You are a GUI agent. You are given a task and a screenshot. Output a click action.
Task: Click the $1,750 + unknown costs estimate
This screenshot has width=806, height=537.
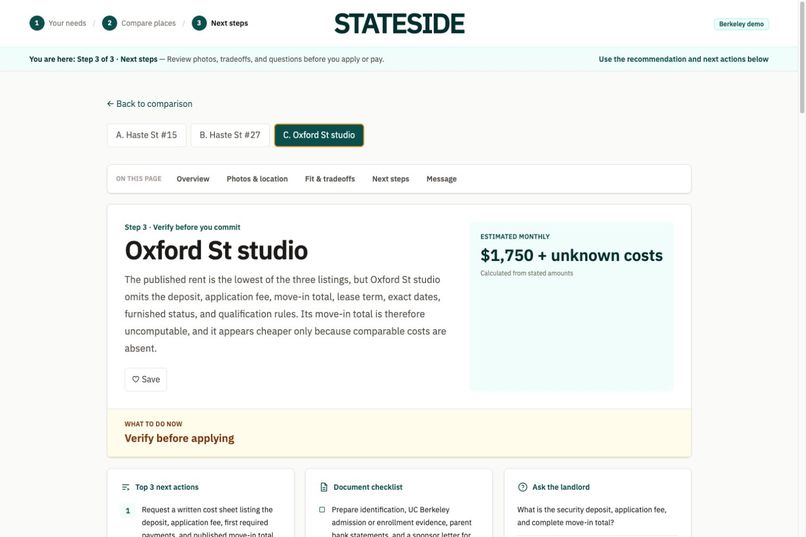click(x=572, y=255)
